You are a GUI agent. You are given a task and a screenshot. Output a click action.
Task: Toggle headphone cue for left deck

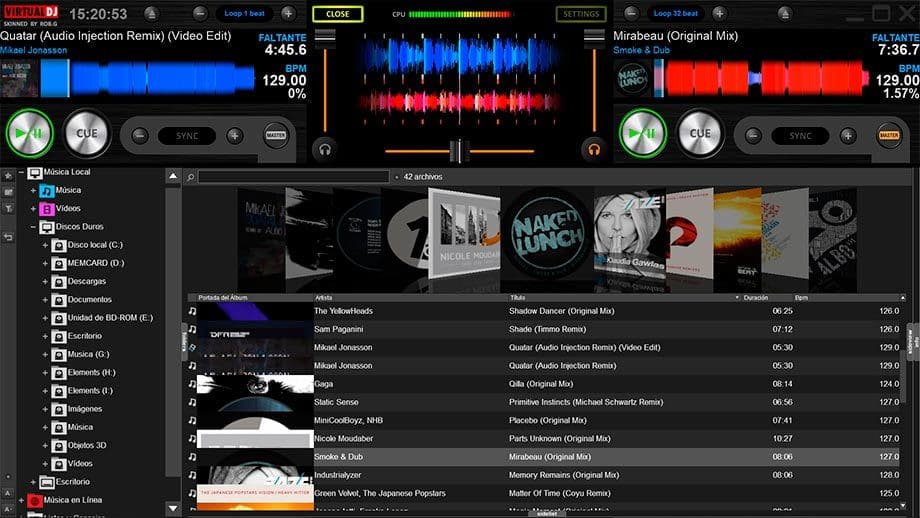pos(325,149)
